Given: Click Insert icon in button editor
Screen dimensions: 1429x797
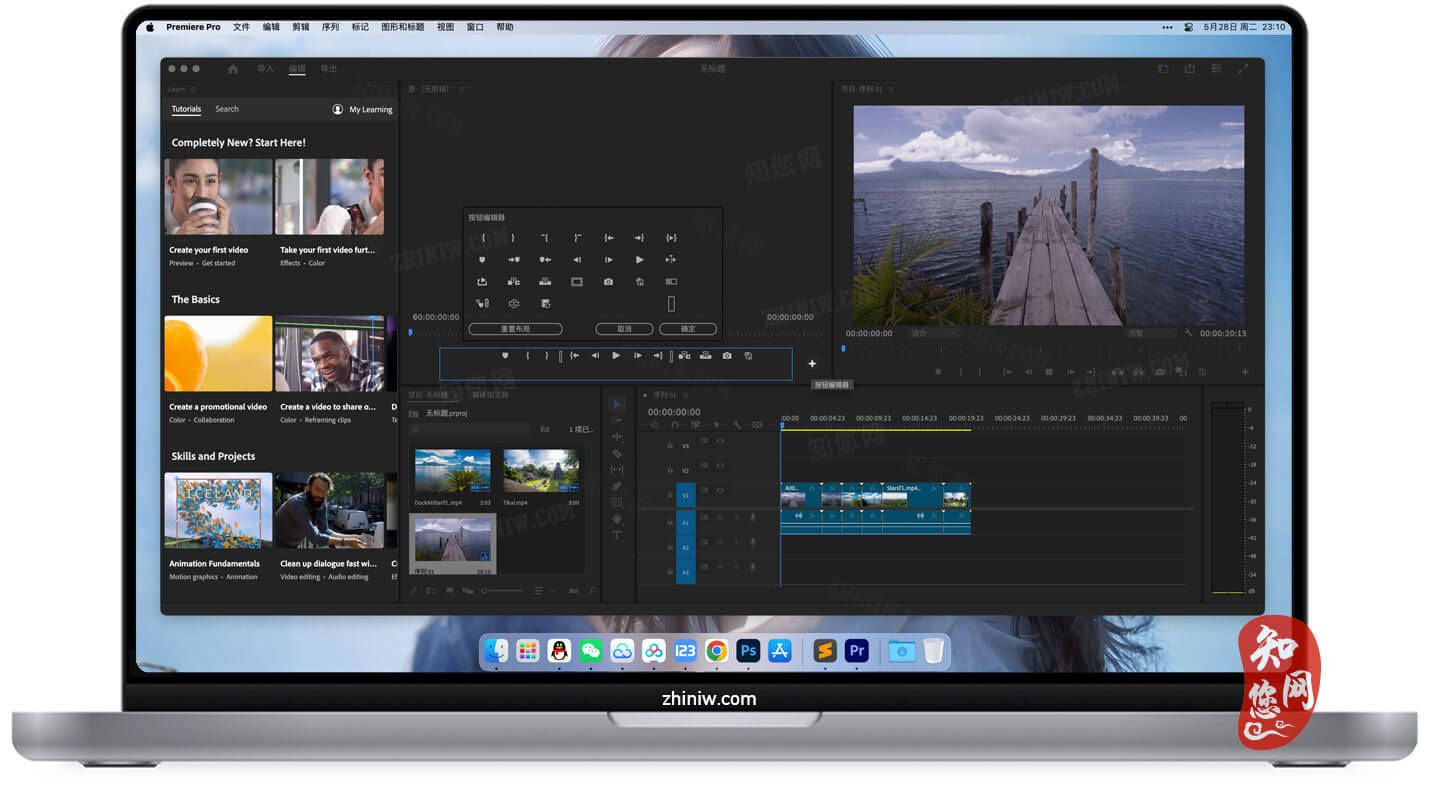Looking at the screenshot, I should (514, 282).
